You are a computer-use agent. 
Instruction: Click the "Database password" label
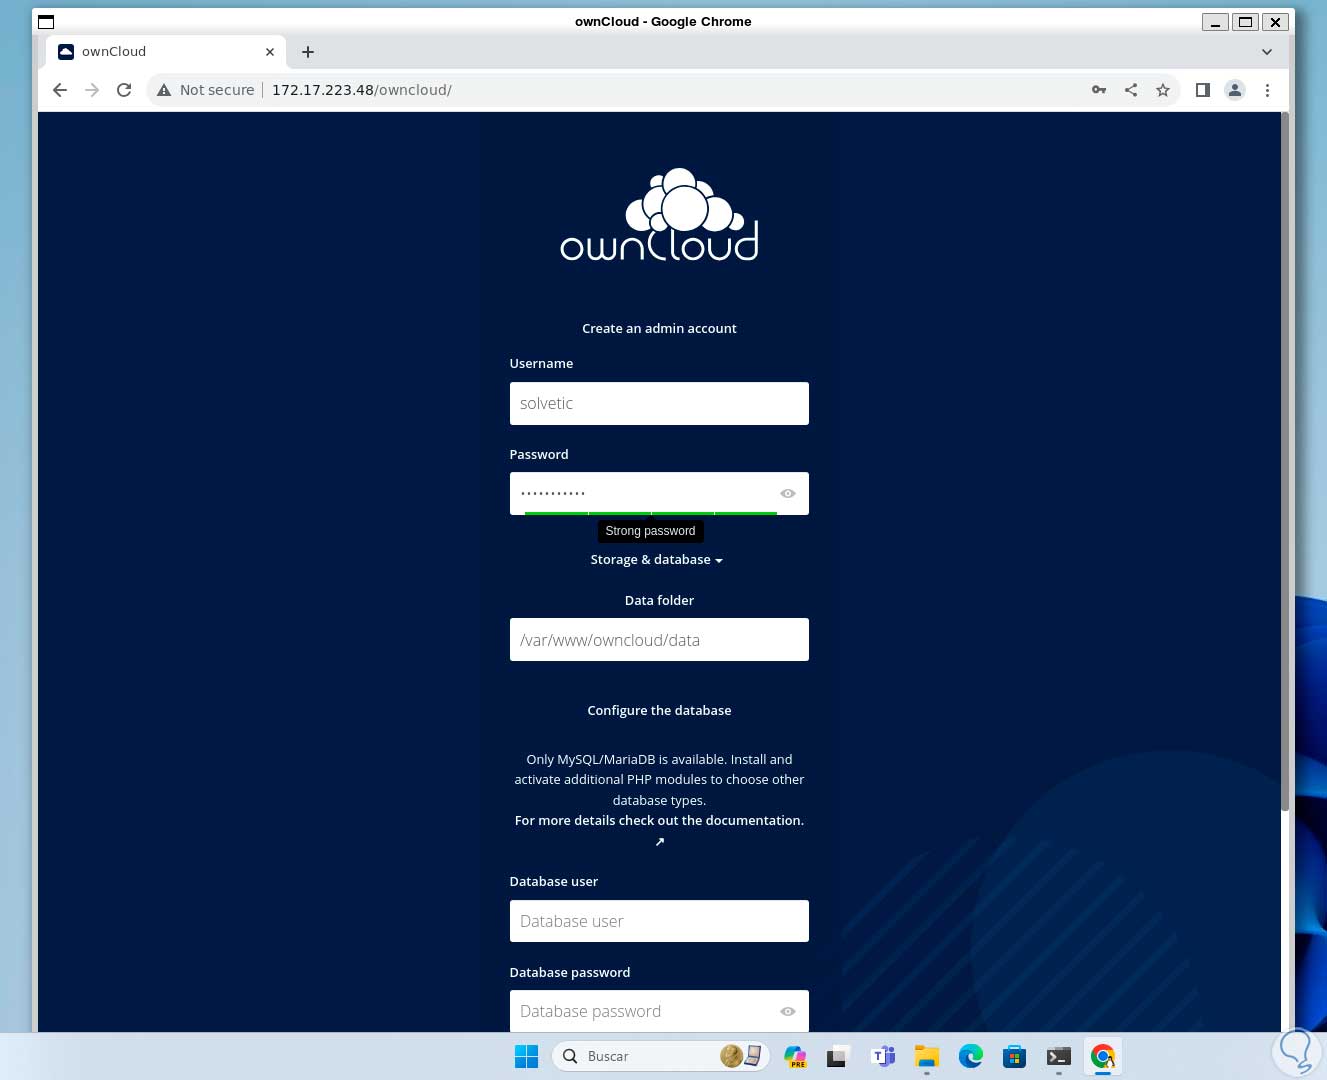[x=570, y=972]
